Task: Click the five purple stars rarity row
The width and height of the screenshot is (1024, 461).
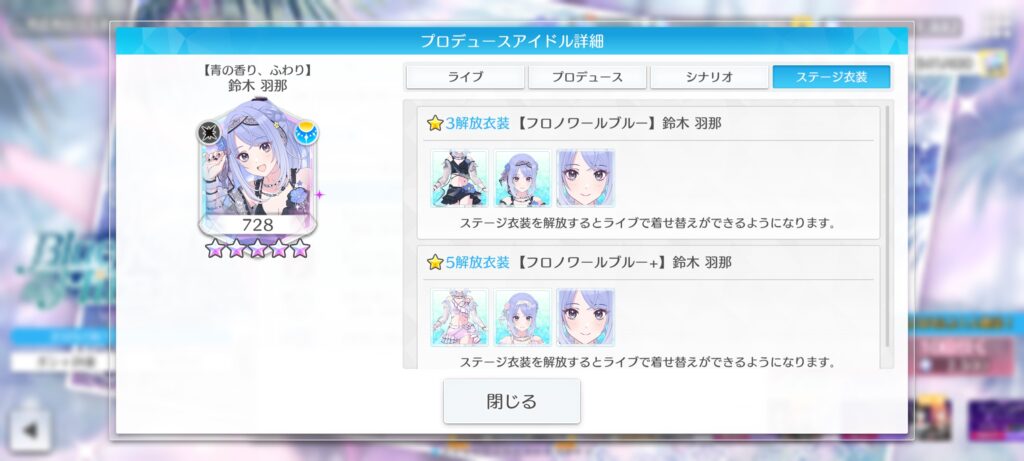Action: coord(257,248)
